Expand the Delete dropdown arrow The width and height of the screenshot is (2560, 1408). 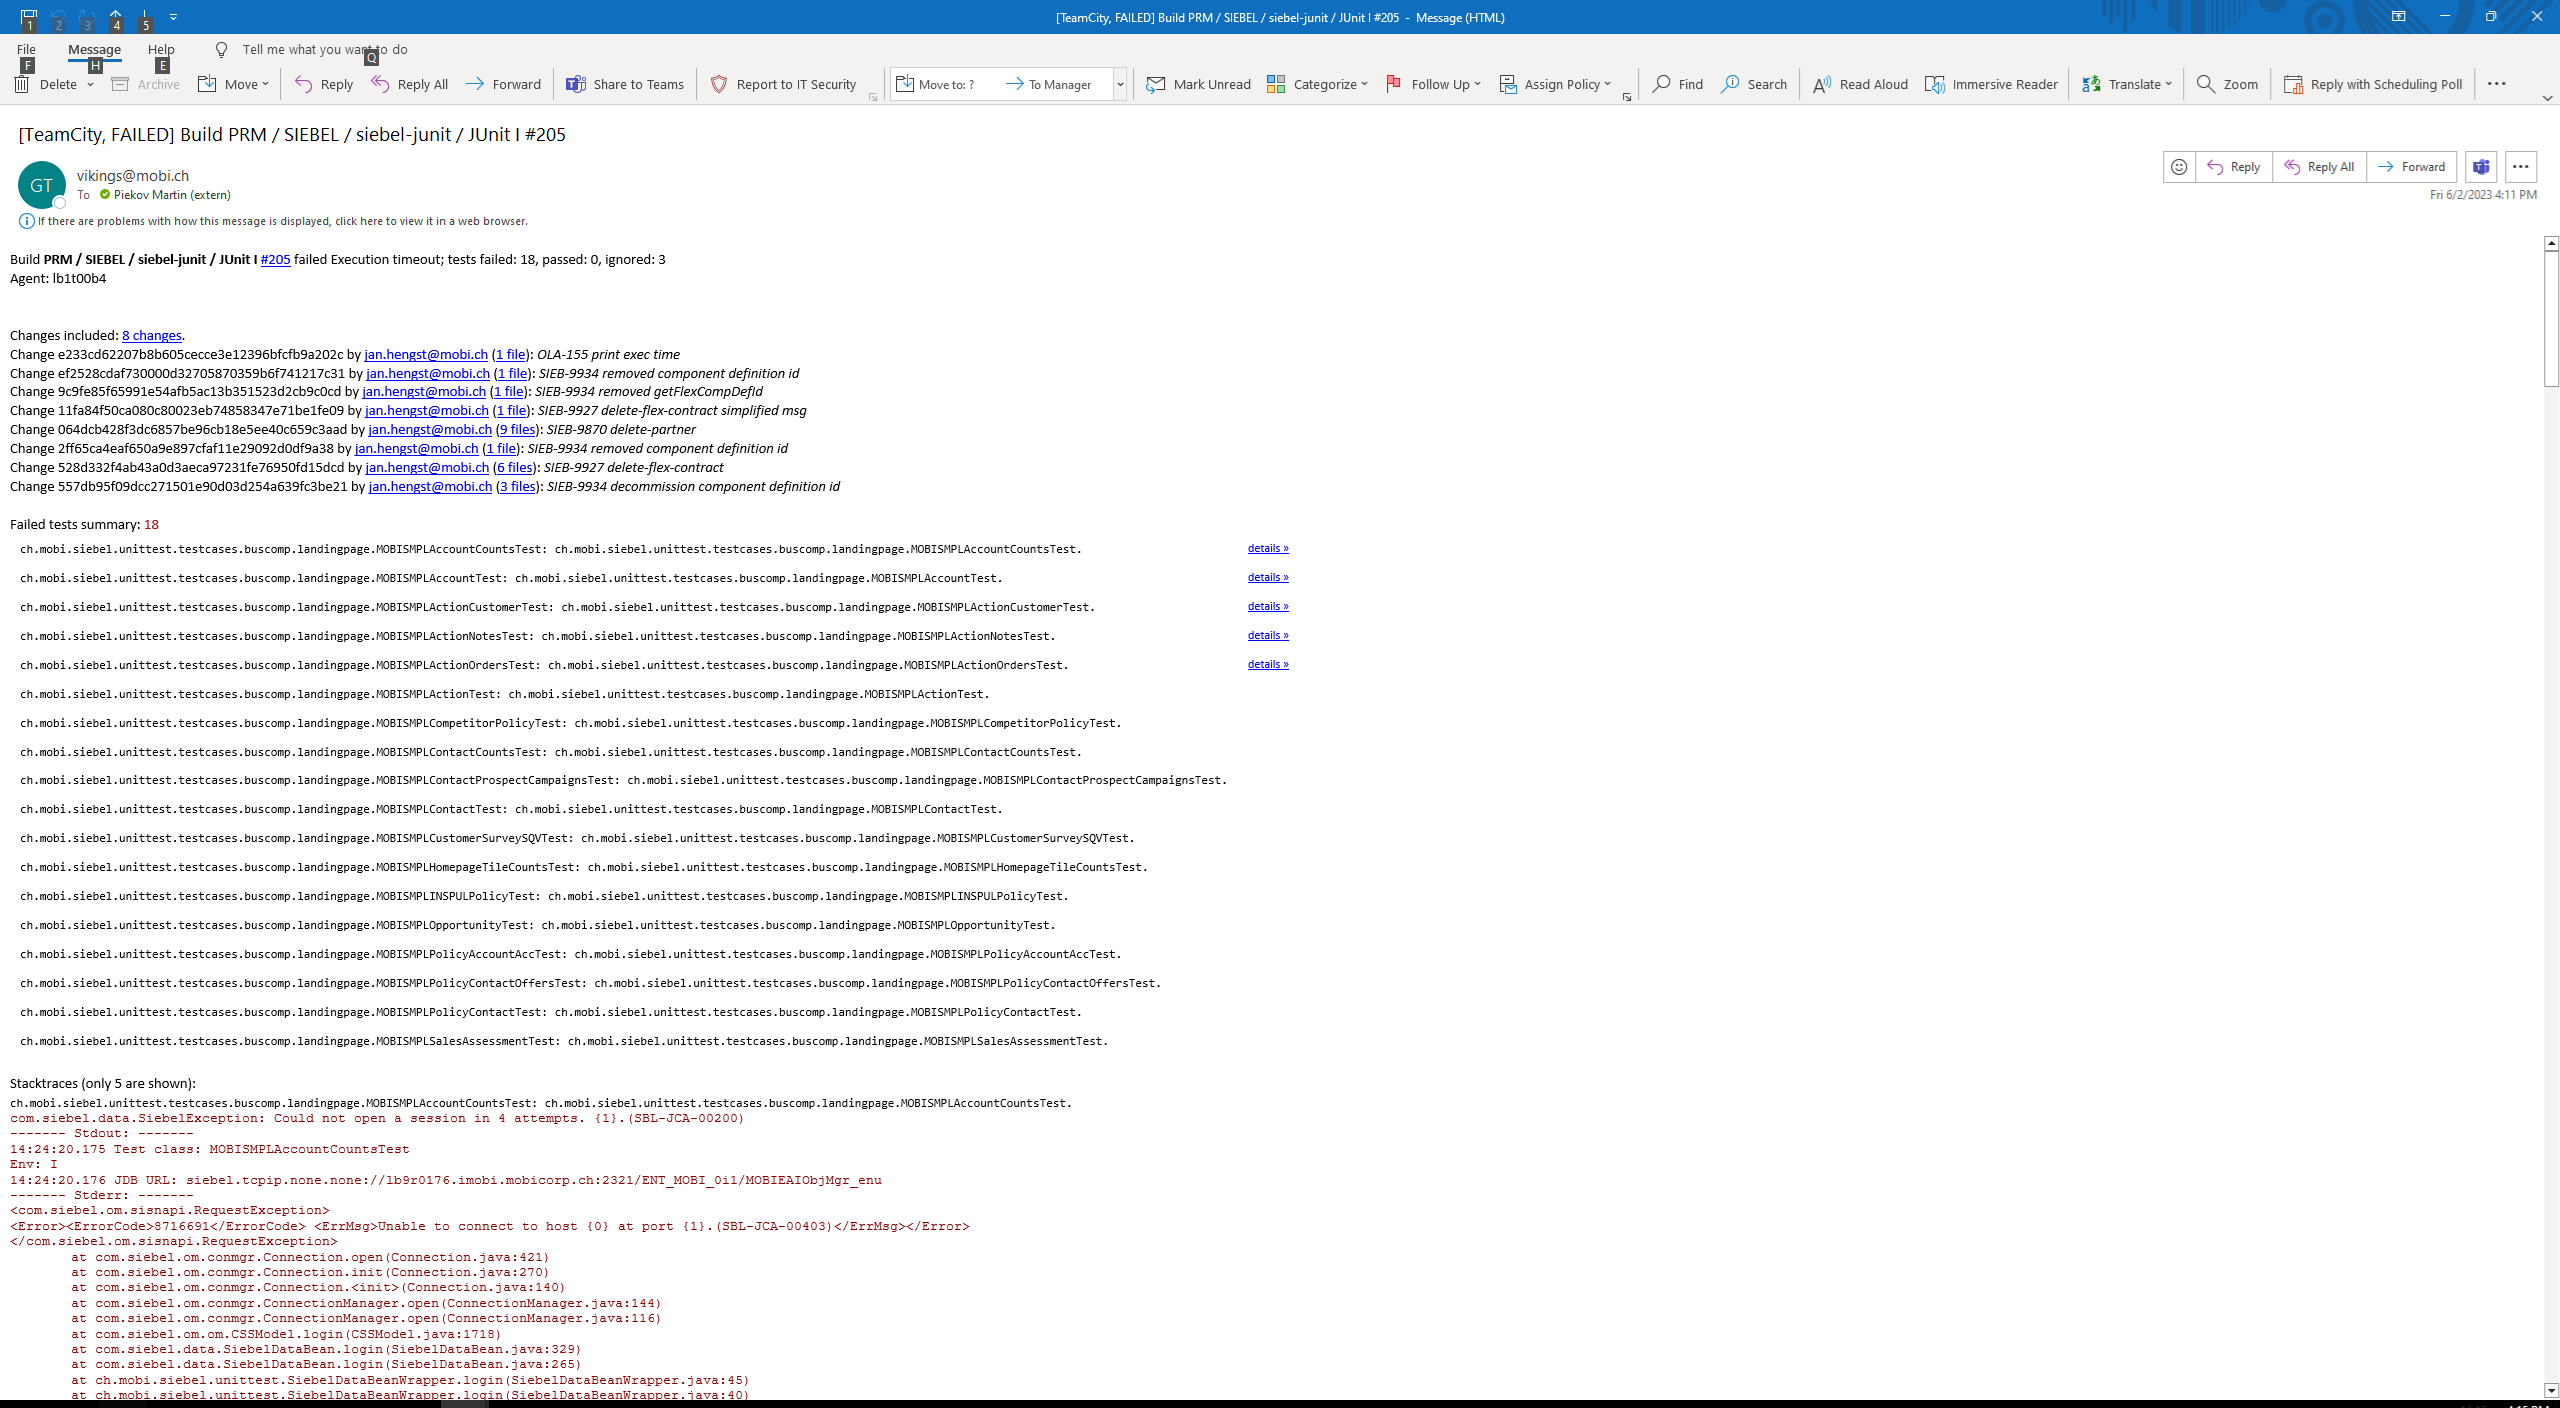coord(90,84)
